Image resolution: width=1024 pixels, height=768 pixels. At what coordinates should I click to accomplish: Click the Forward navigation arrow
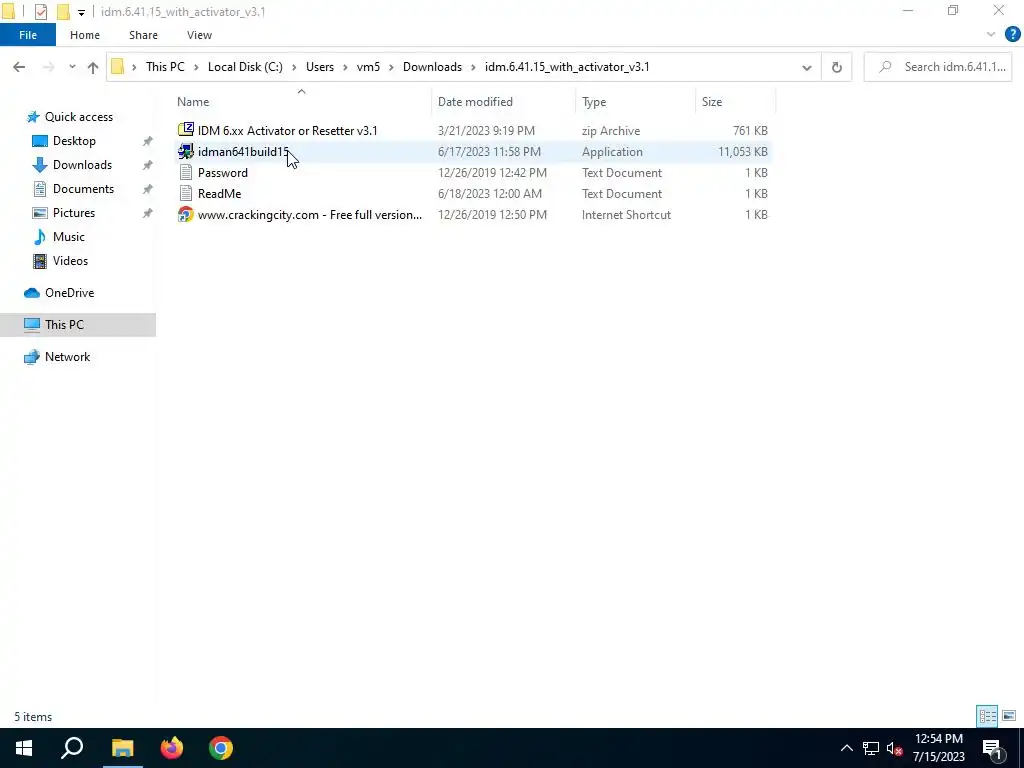click(x=48, y=67)
